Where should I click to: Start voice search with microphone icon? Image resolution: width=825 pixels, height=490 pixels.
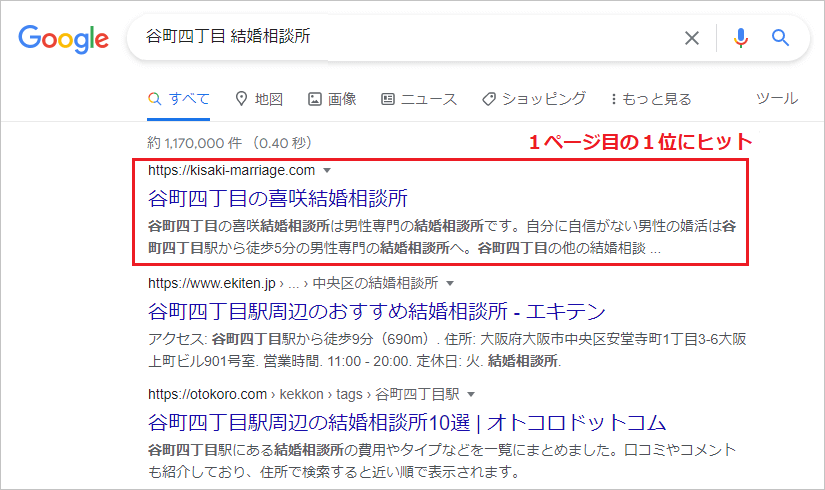[740, 38]
